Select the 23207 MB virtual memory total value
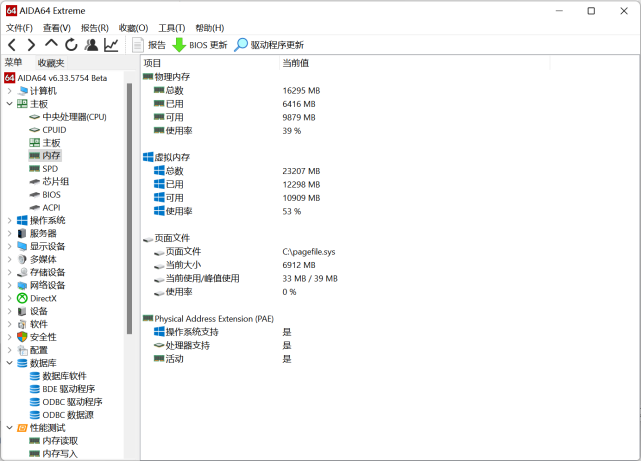641x461 pixels. coord(301,171)
